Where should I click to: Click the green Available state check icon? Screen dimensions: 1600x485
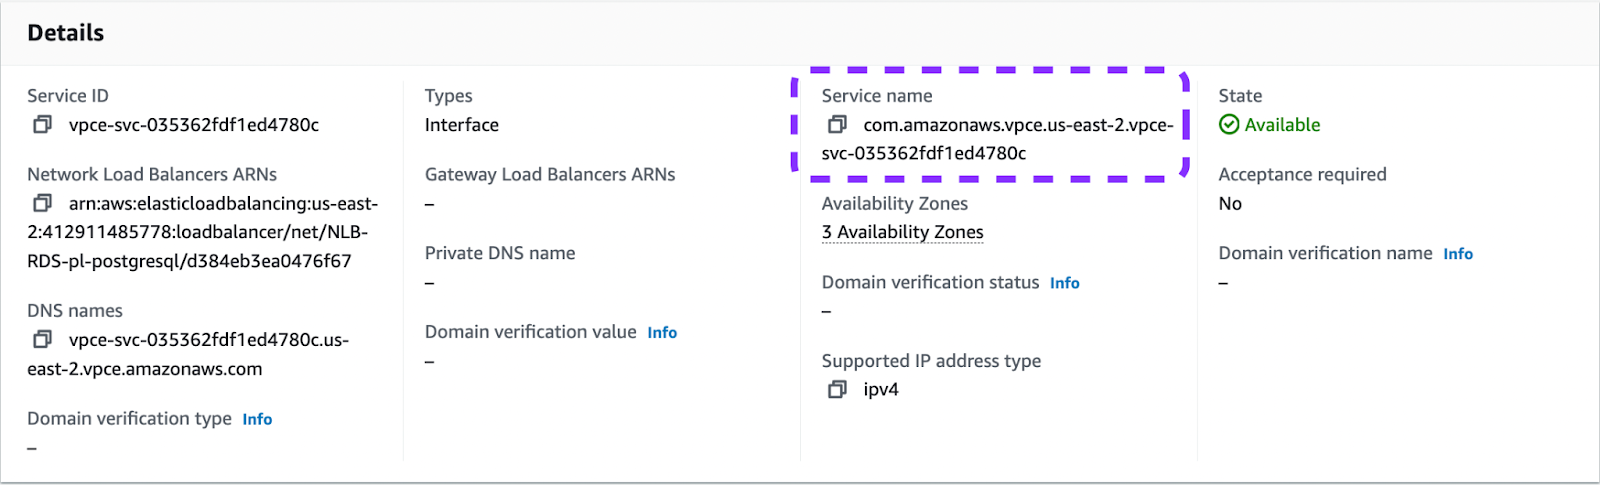tap(1229, 125)
